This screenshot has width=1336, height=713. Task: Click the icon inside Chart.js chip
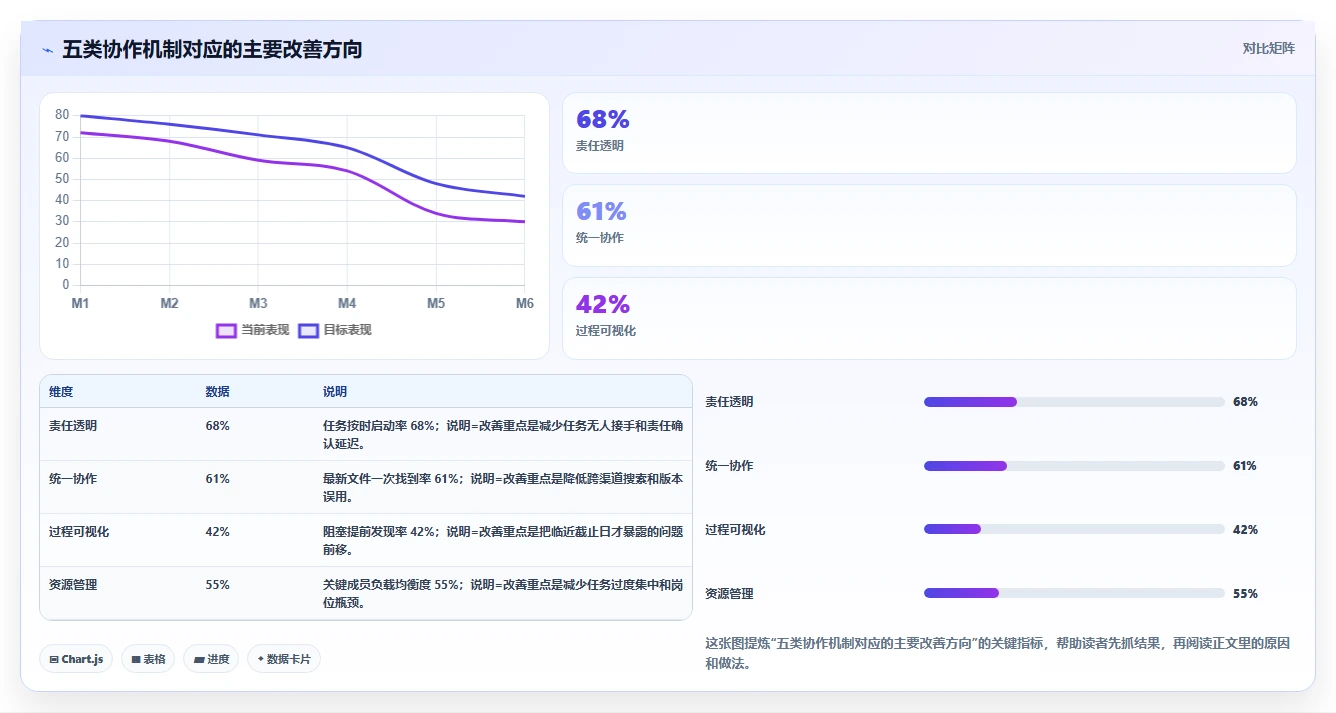(x=54, y=659)
